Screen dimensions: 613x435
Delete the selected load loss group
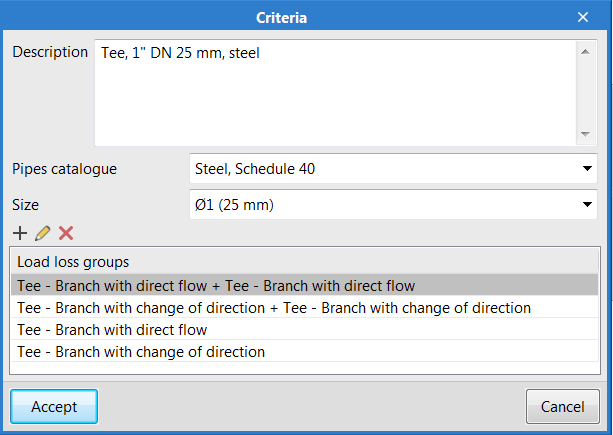click(x=66, y=233)
